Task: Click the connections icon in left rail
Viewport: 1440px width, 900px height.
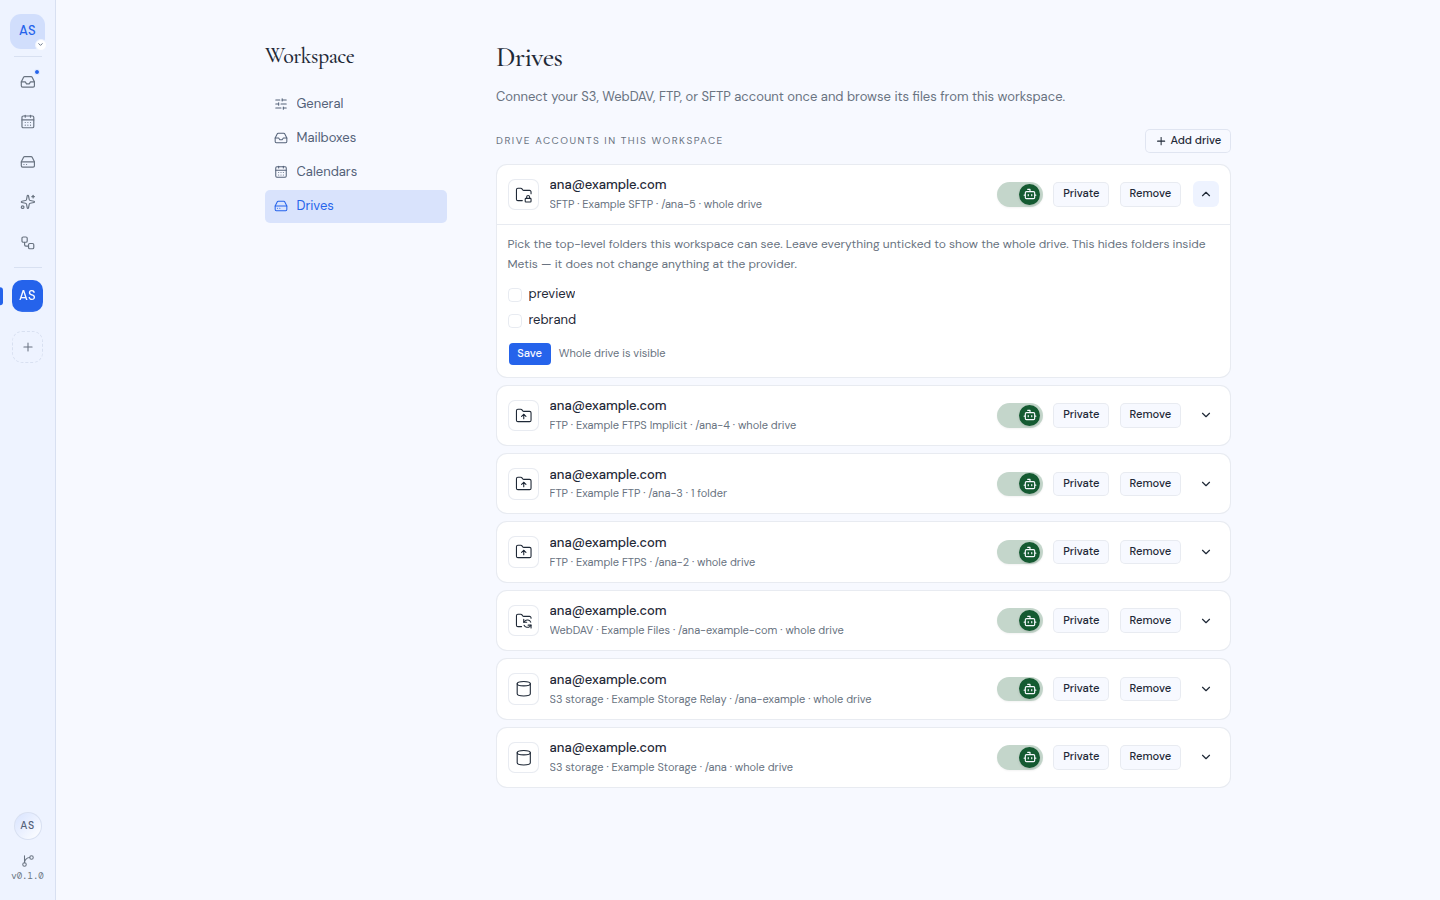Action: [28, 243]
